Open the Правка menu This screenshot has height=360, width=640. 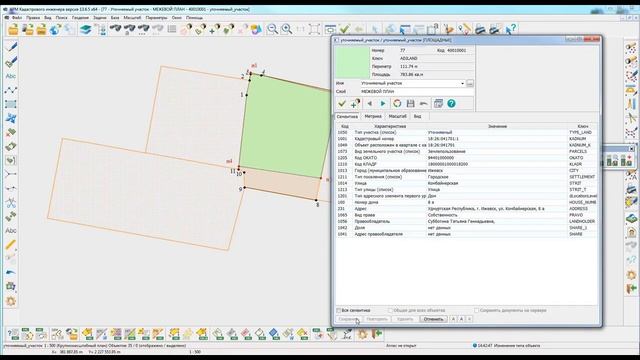pyautogui.click(x=33, y=18)
